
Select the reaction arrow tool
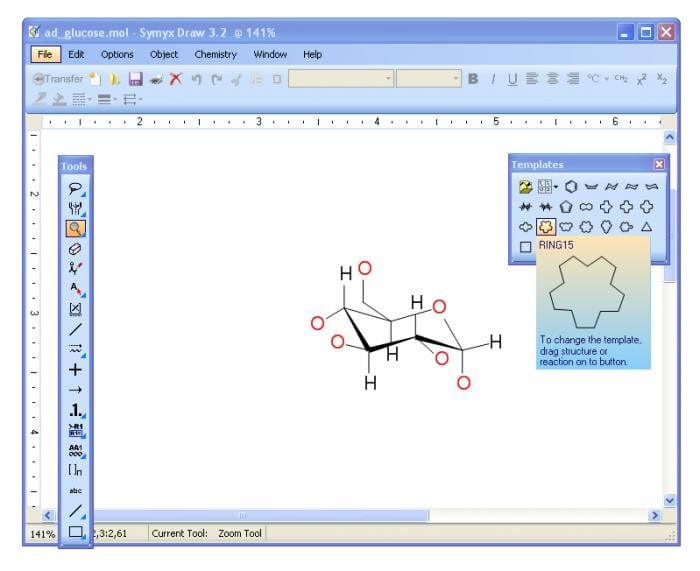click(75, 390)
